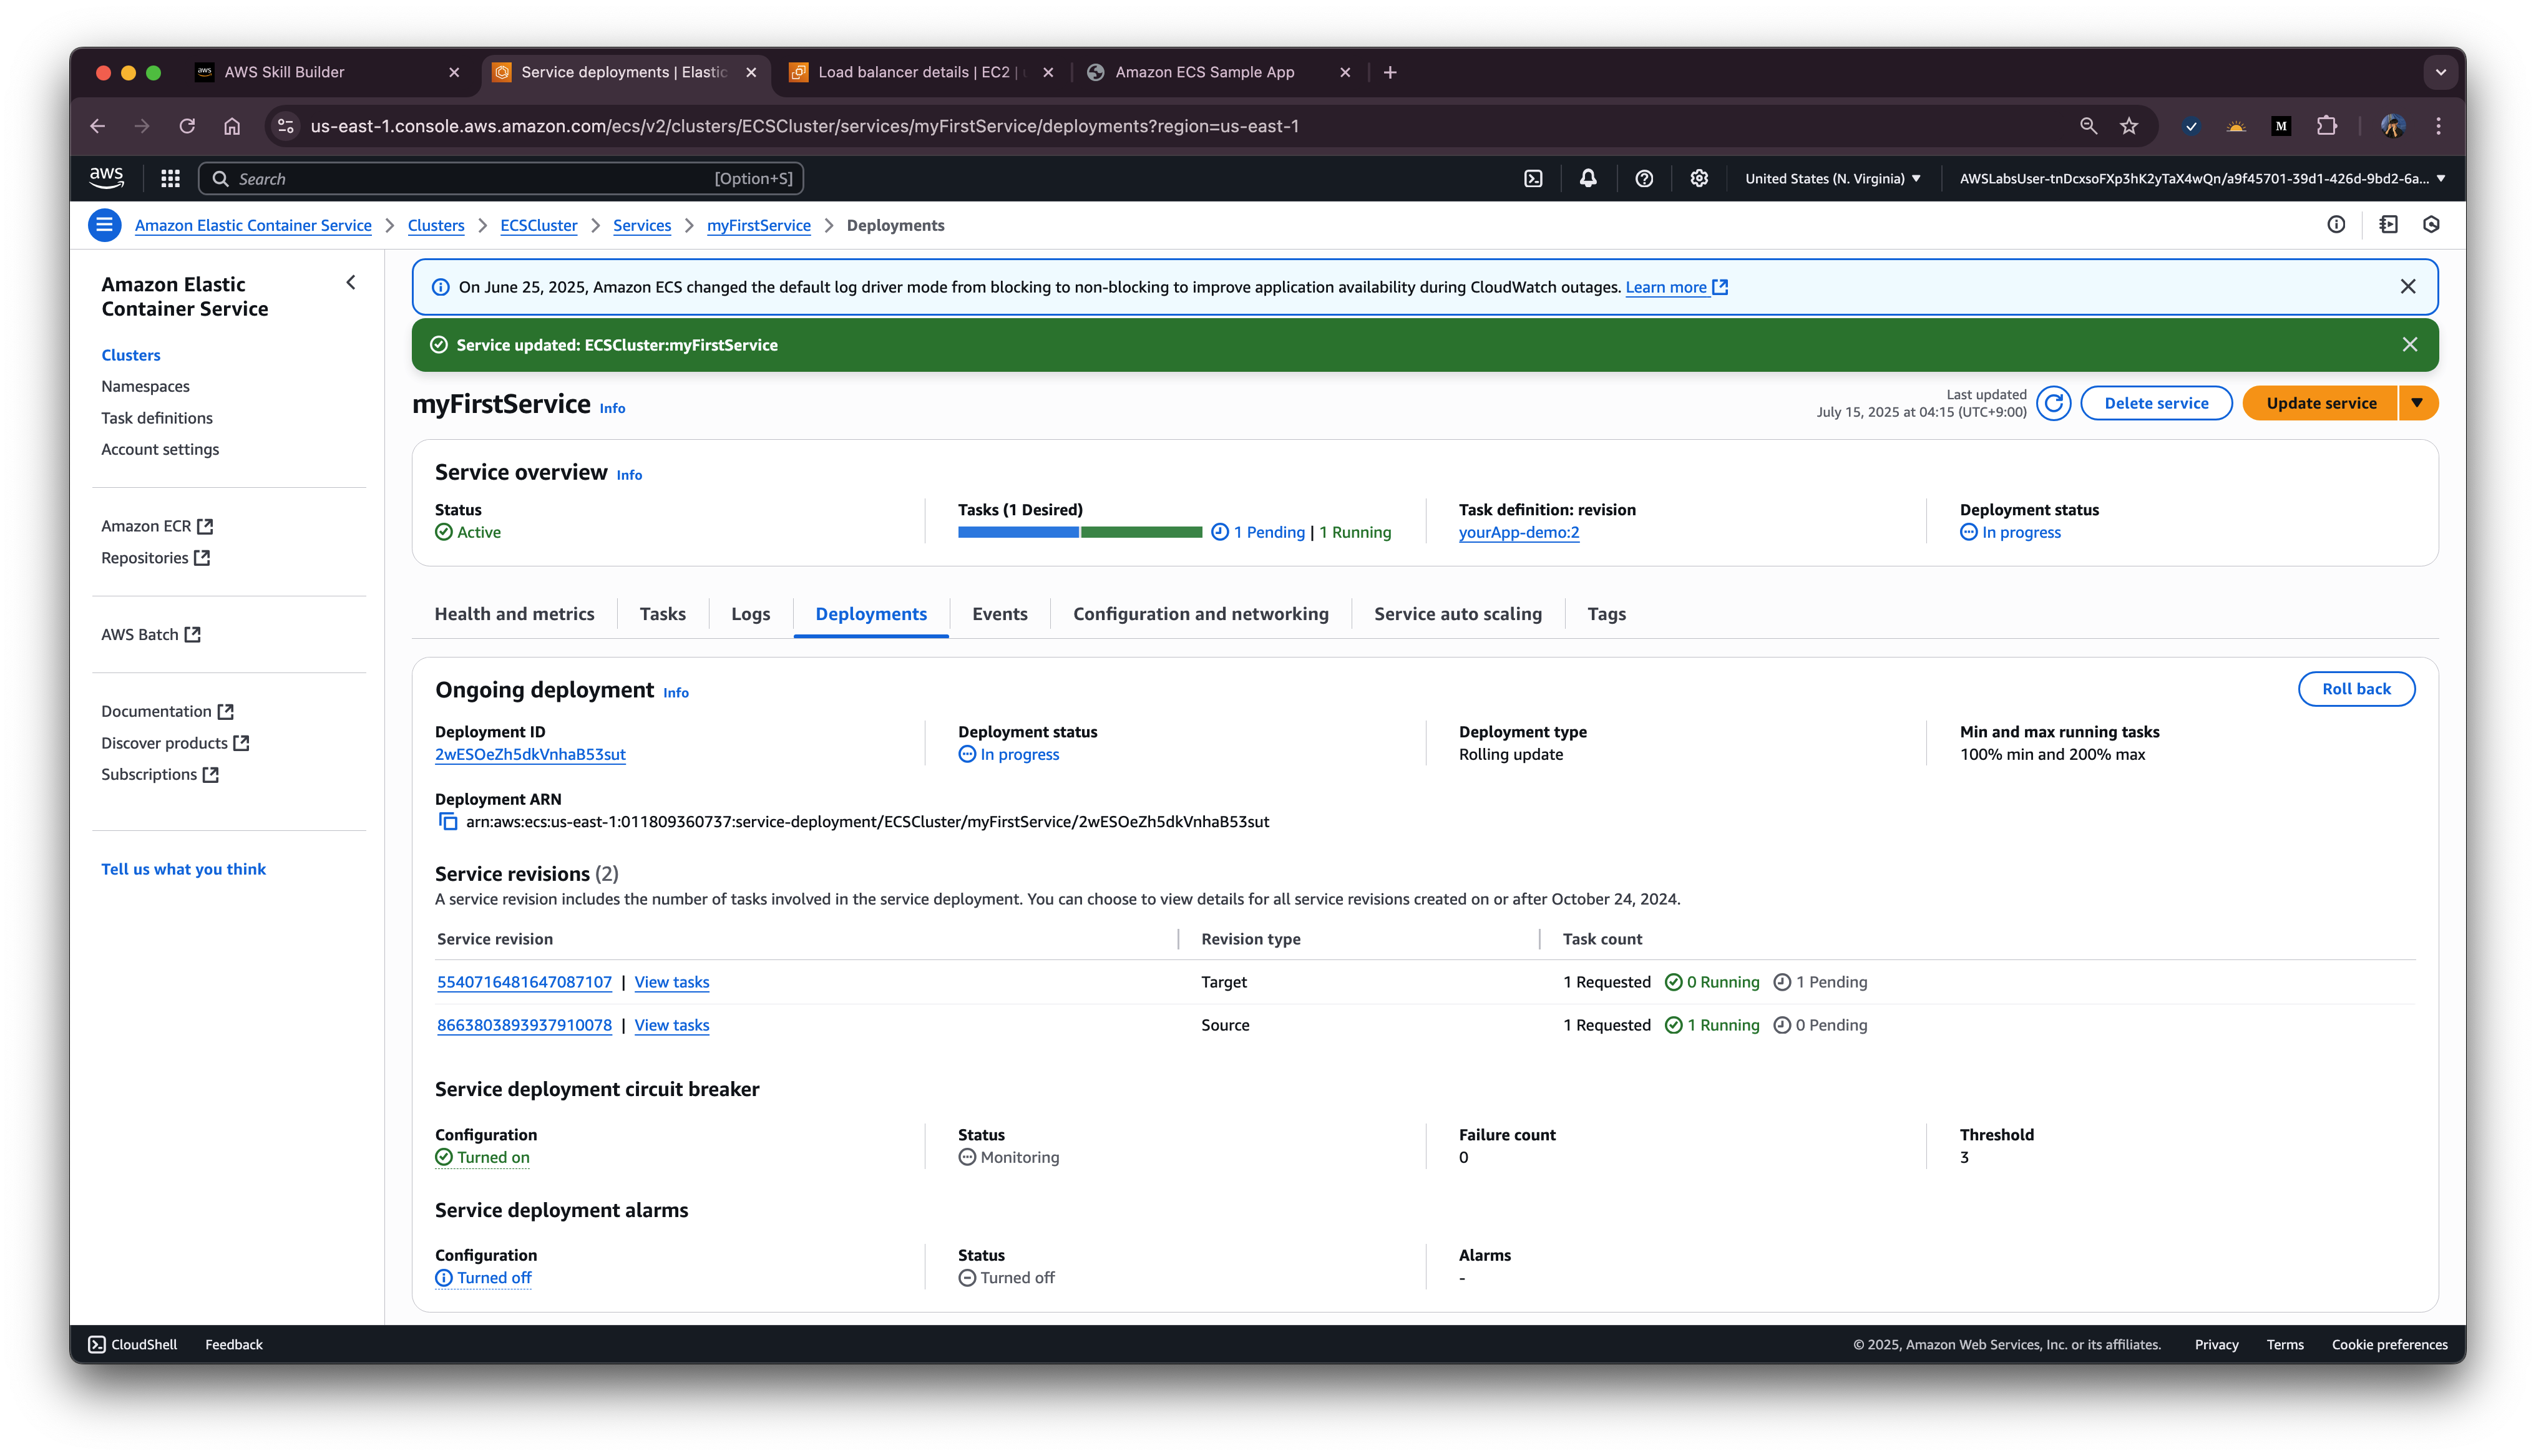
Task: Open the Learn more link in the banner
Action: pyautogui.click(x=1677, y=288)
